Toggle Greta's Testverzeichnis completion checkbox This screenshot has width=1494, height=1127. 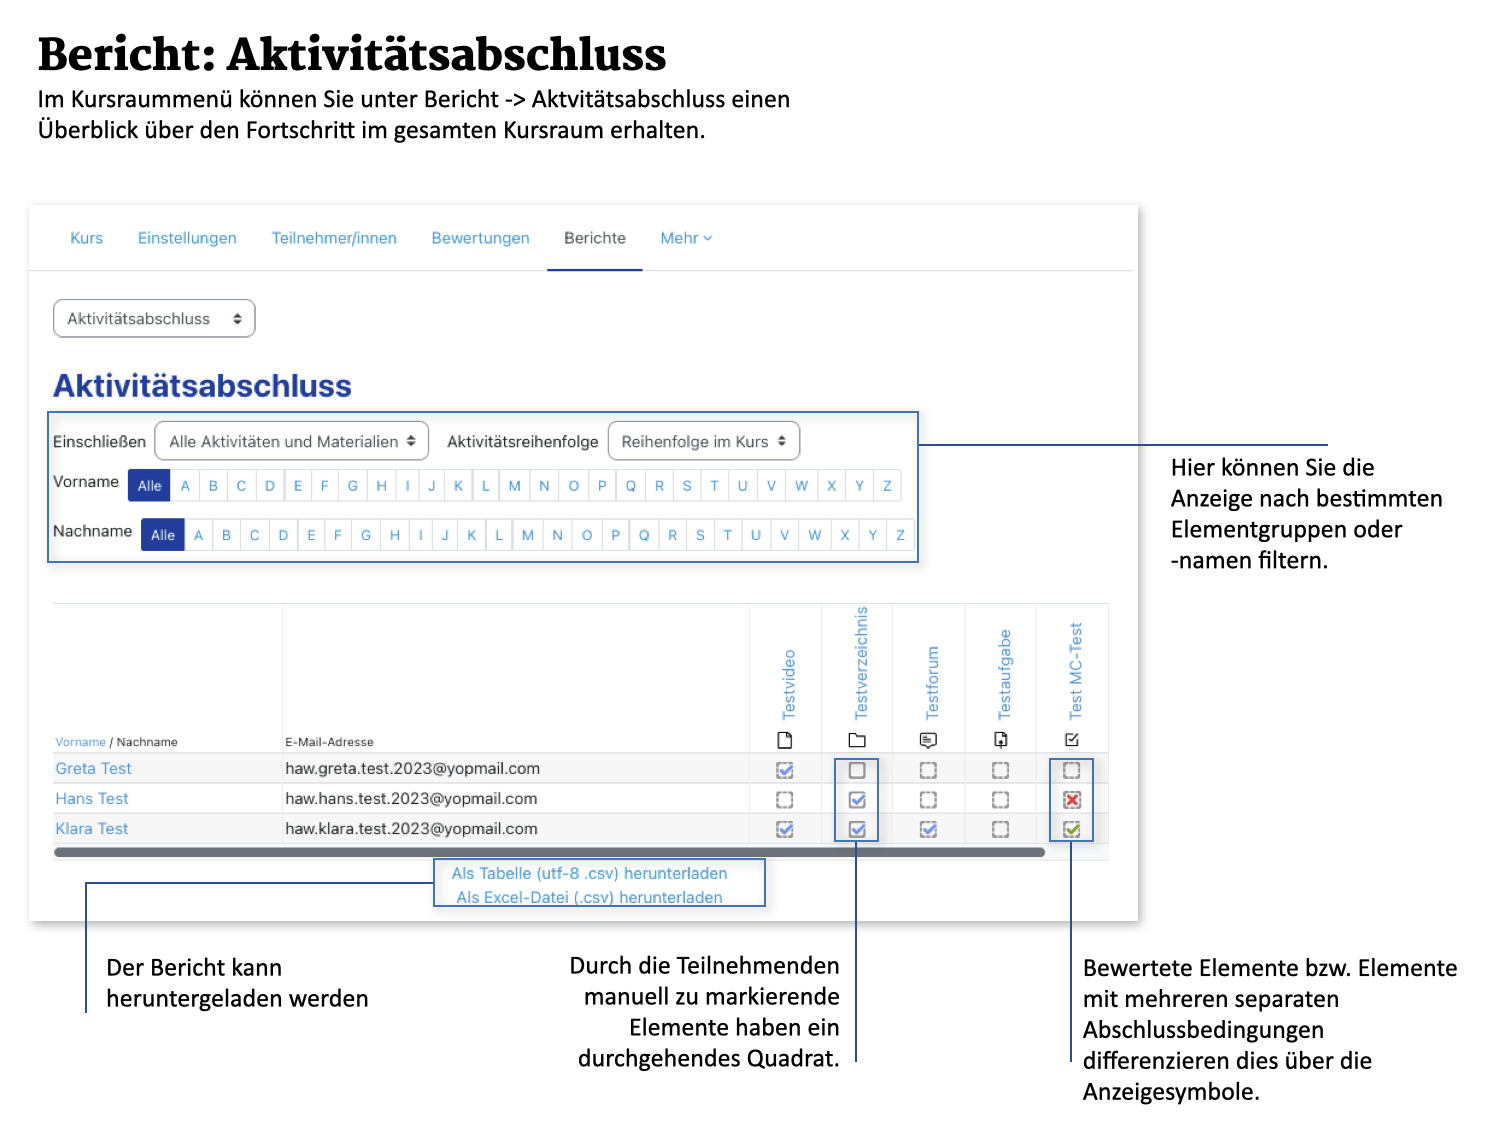point(857,770)
